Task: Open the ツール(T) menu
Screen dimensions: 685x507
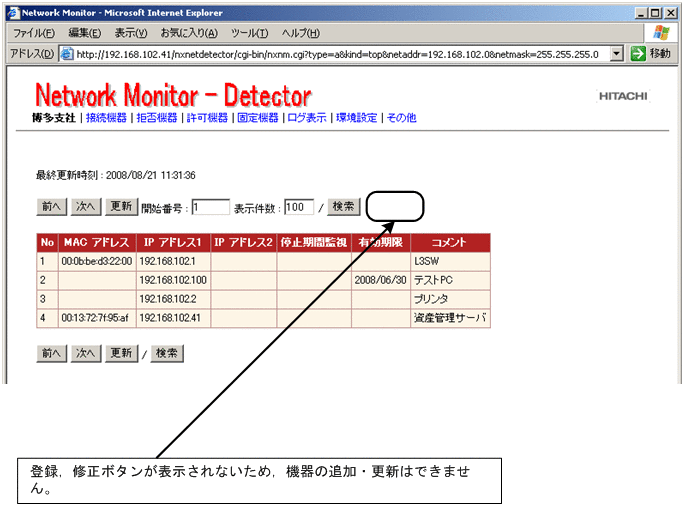Action: (x=249, y=33)
